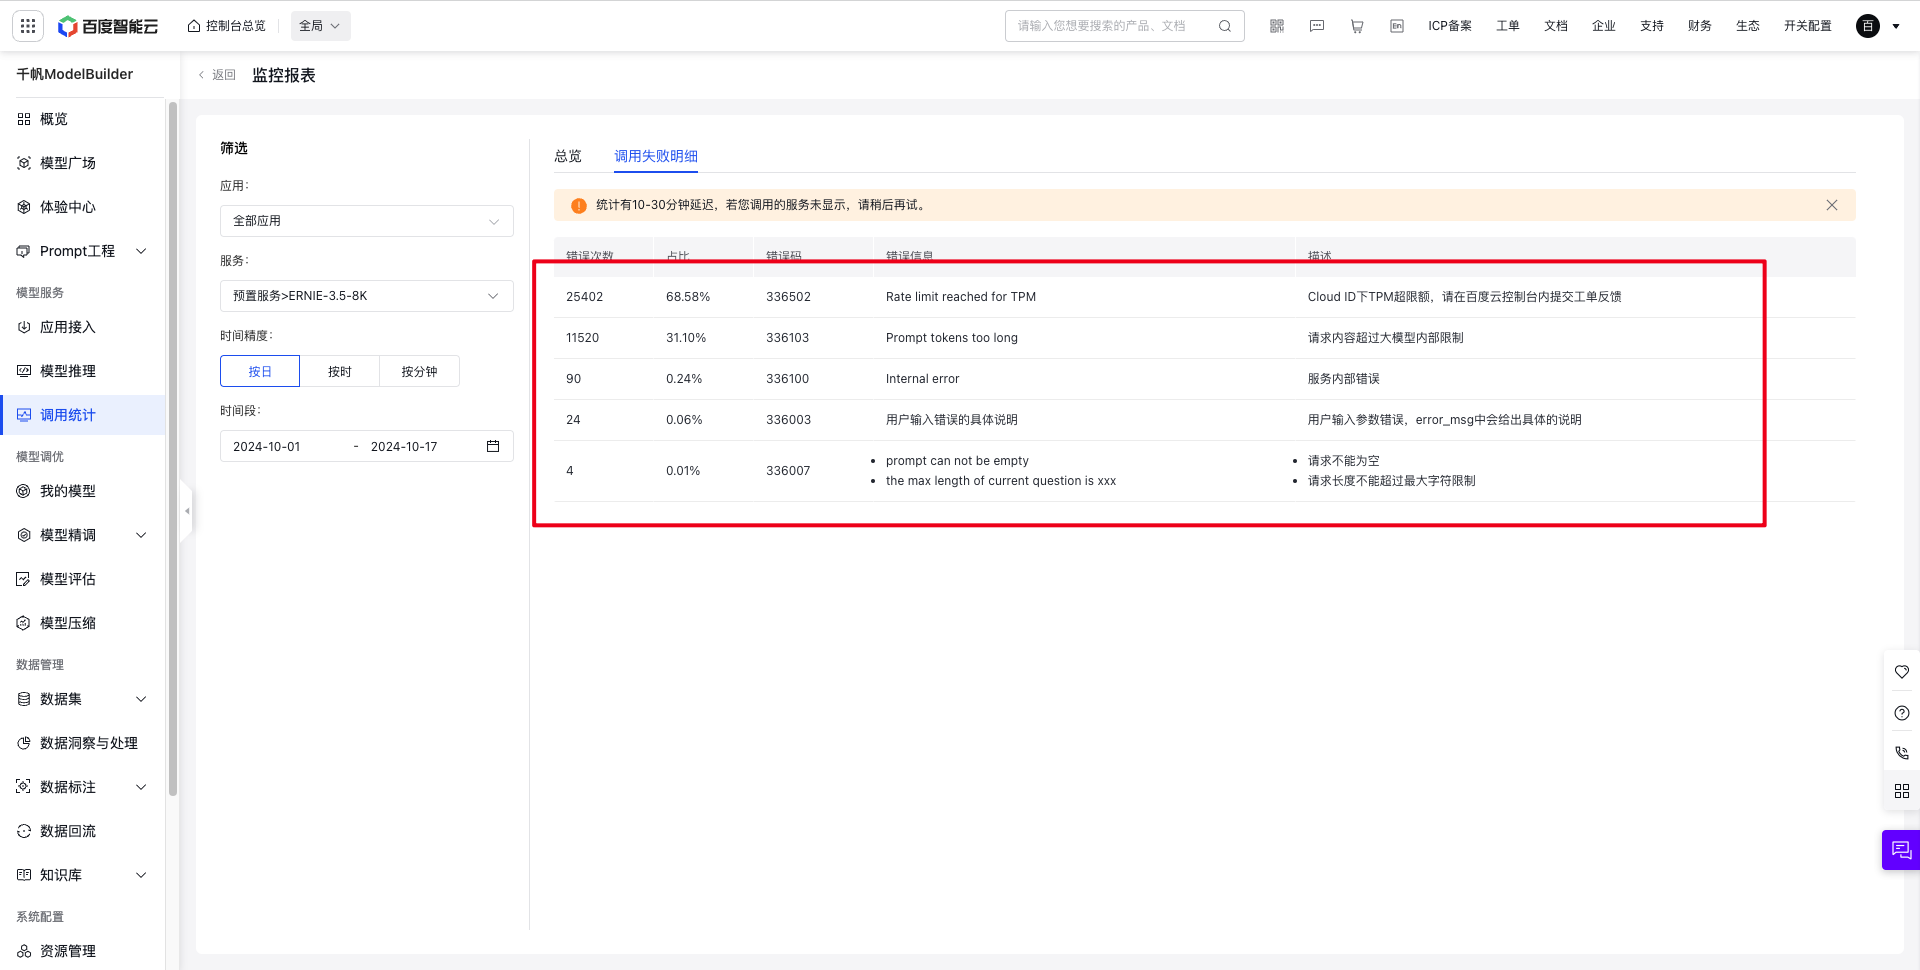Open ICP备案 in top navigation
The image size is (1920, 970).
(1450, 26)
